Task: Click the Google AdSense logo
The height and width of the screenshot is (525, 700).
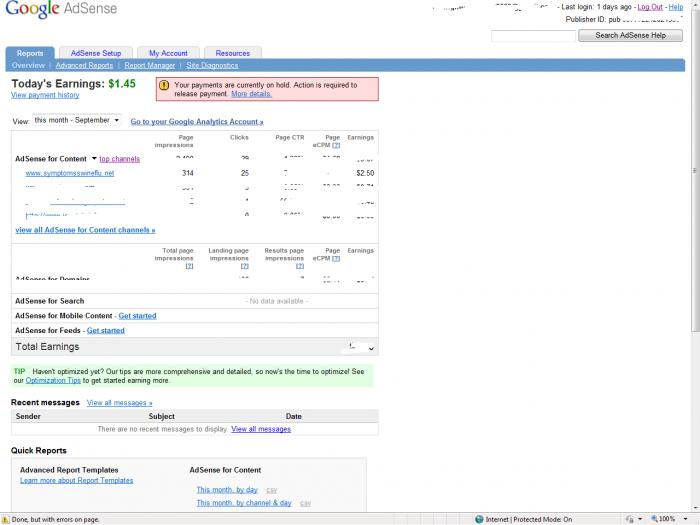Action: coord(62,11)
